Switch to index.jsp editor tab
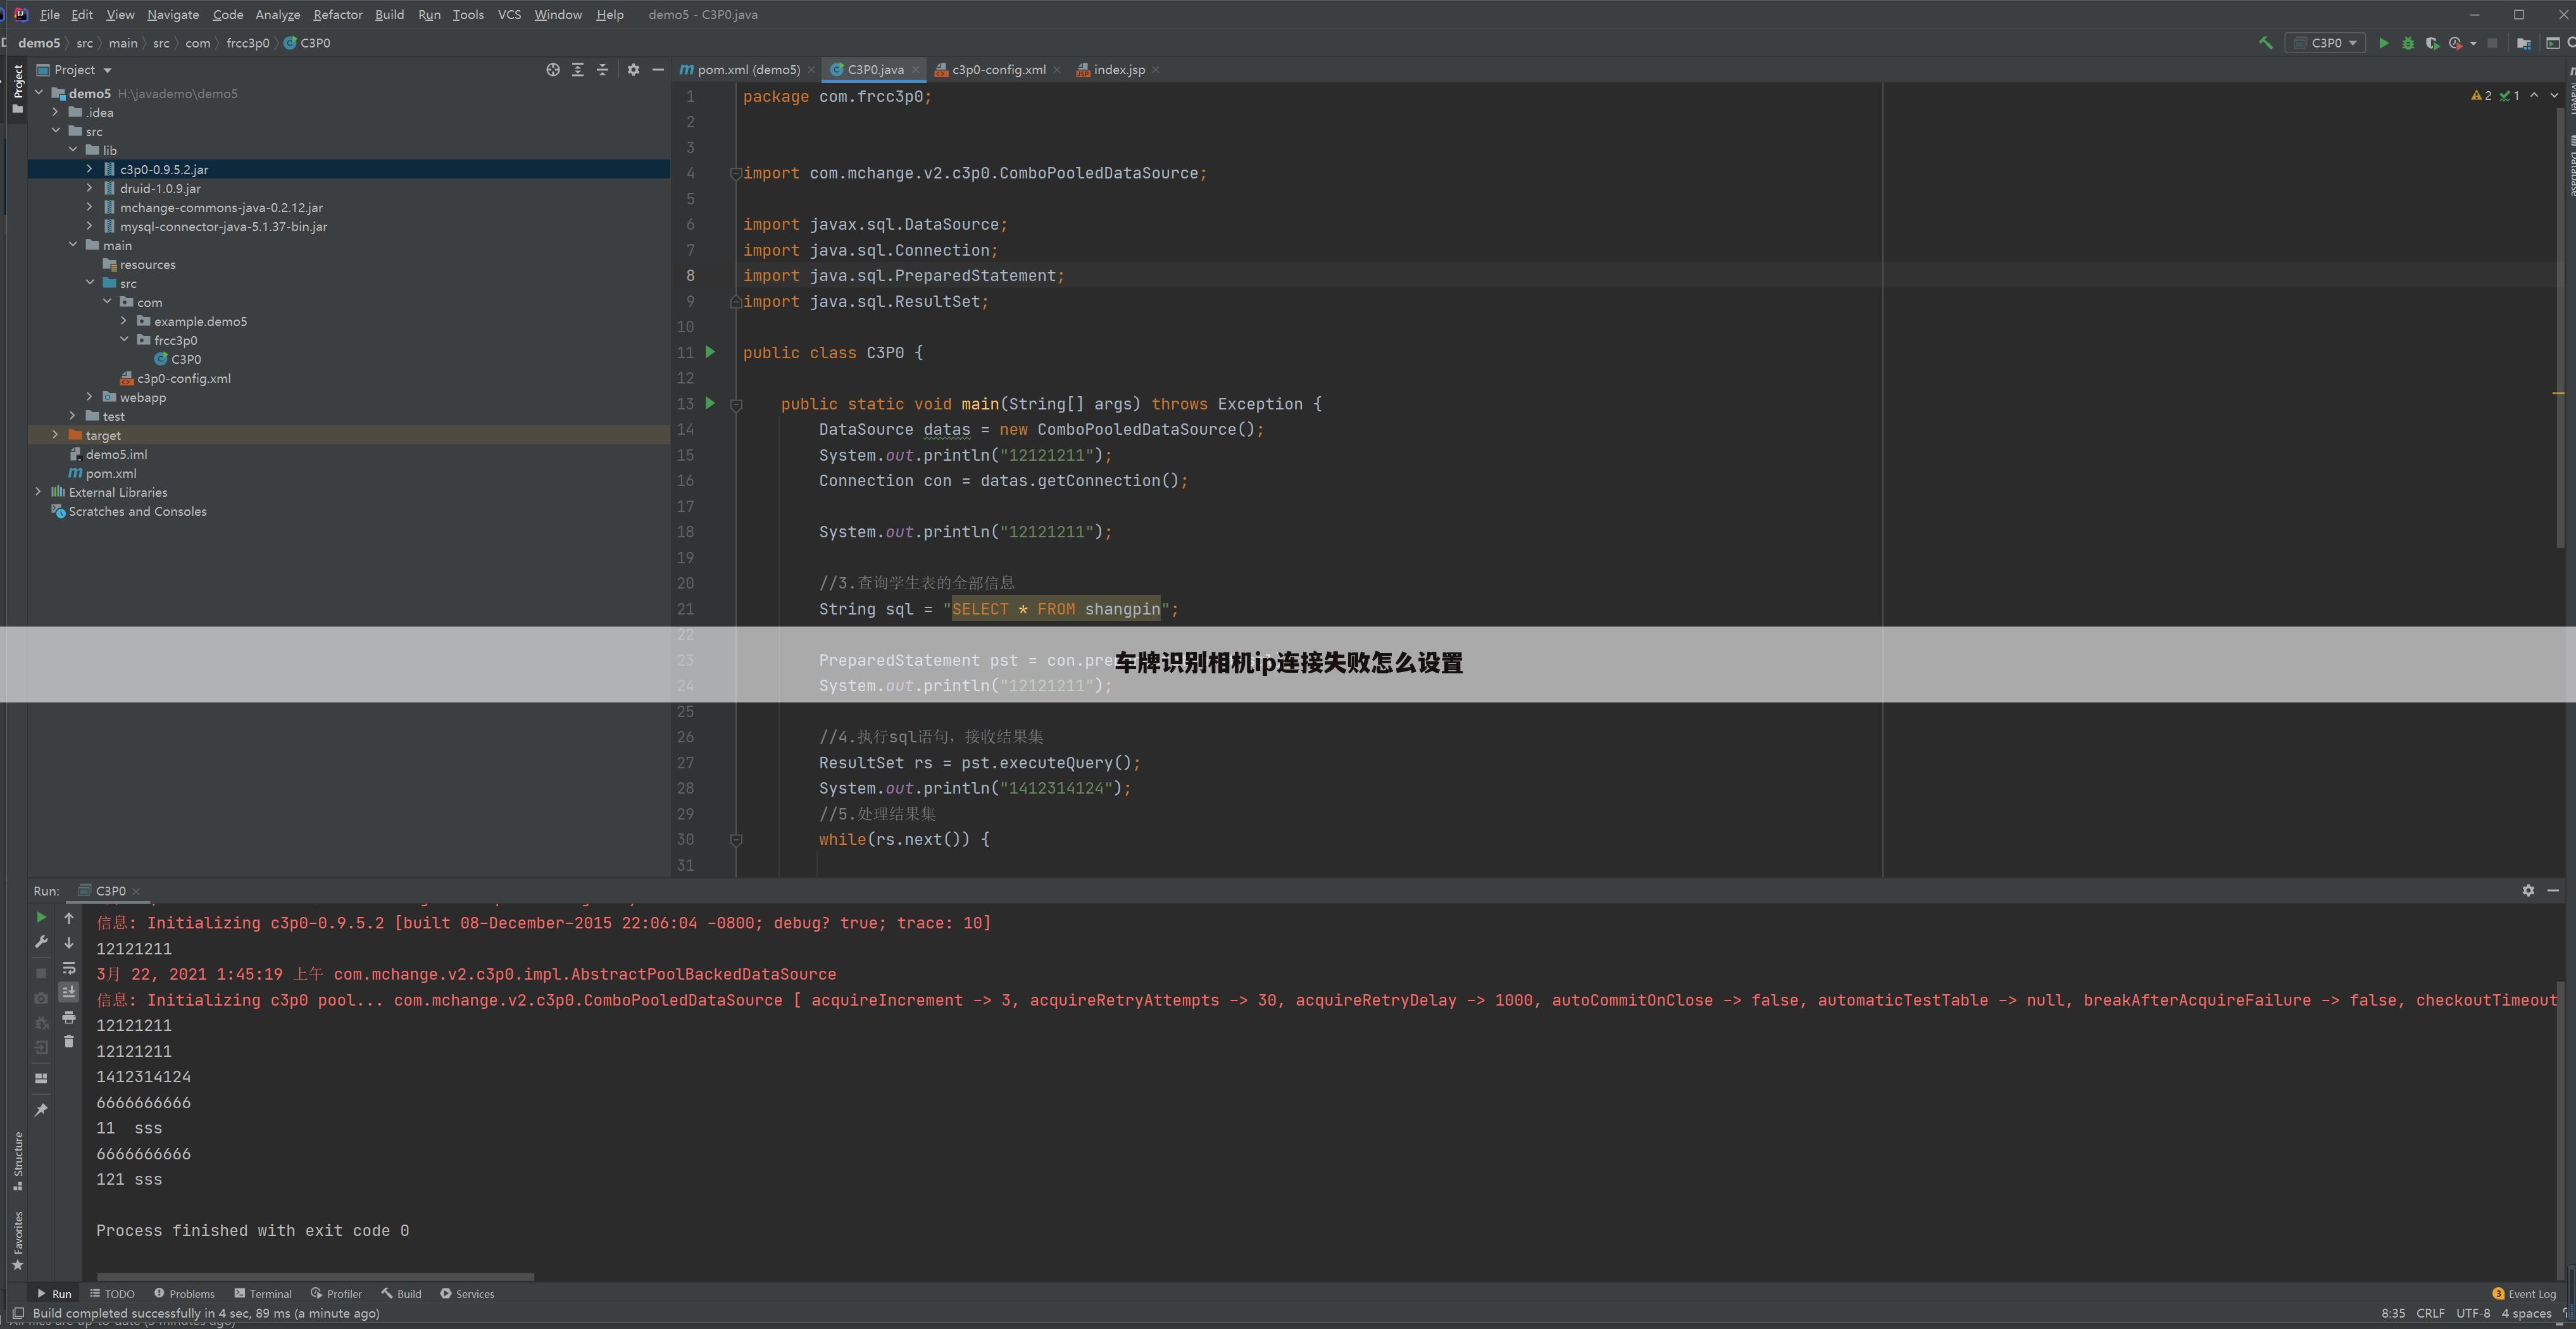Screen dimensions: 2576x1329 (1118, 70)
